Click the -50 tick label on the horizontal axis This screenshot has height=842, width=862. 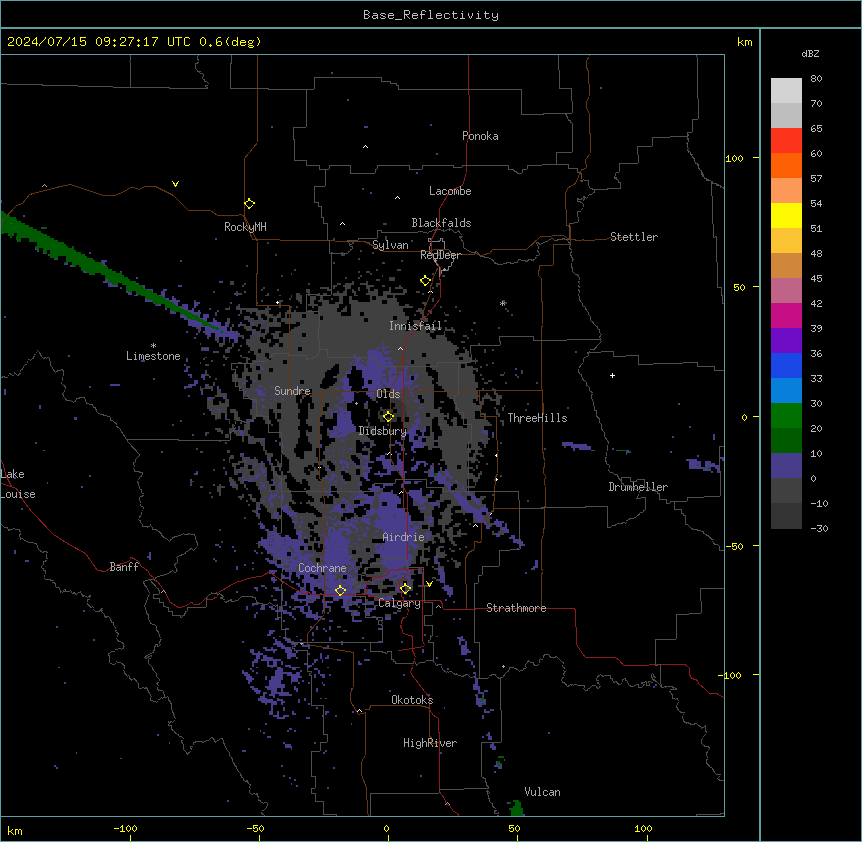pos(255,828)
